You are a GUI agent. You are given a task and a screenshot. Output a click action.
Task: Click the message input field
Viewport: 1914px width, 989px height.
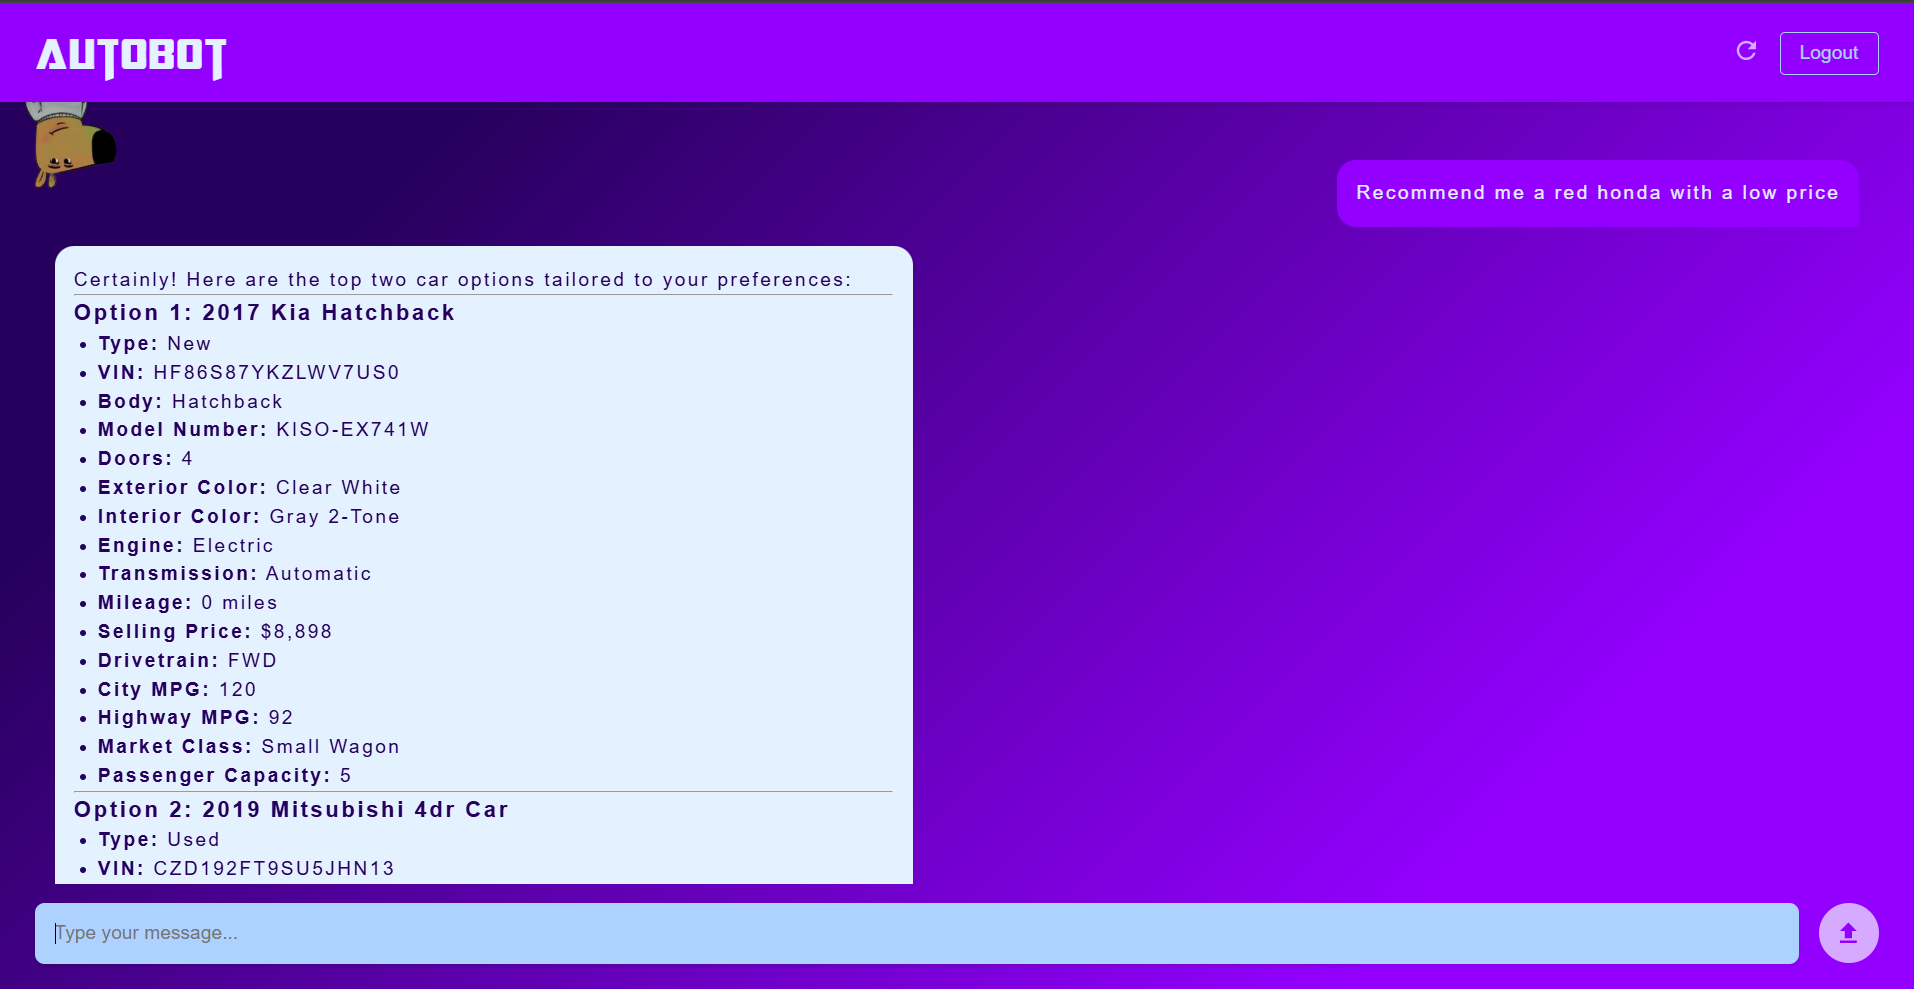pyautogui.click(x=917, y=933)
